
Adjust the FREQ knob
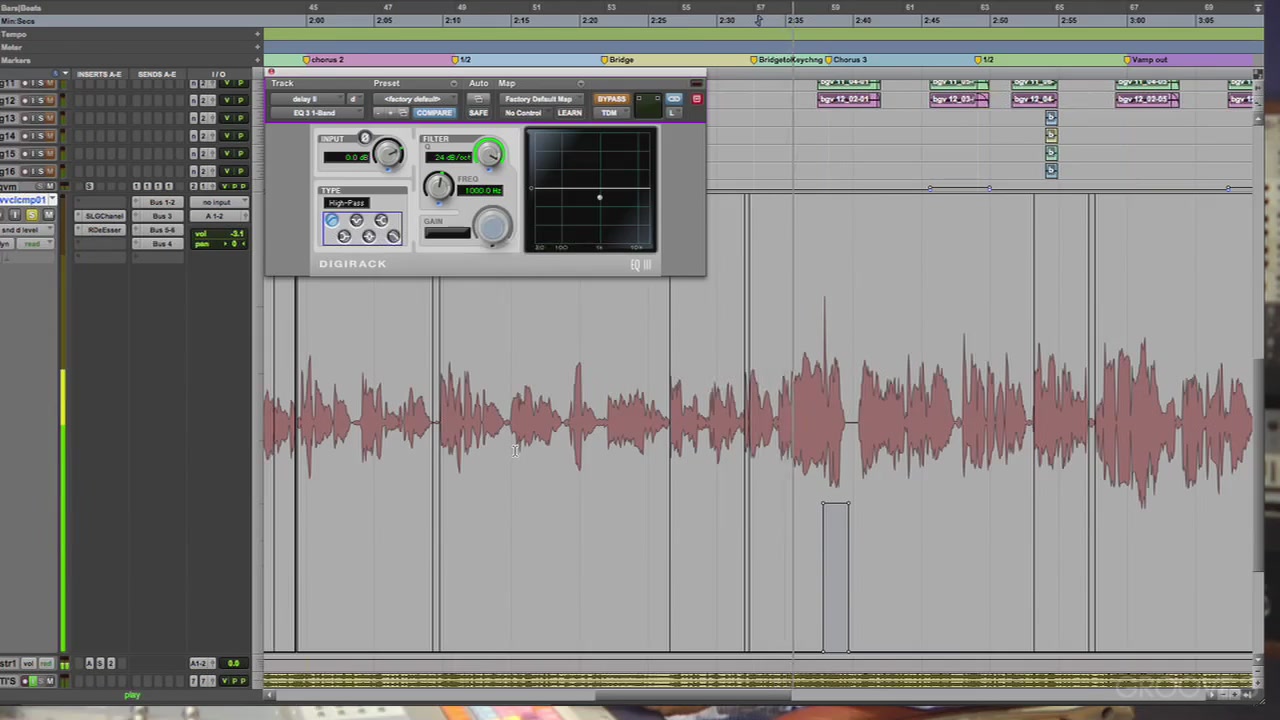438,185
